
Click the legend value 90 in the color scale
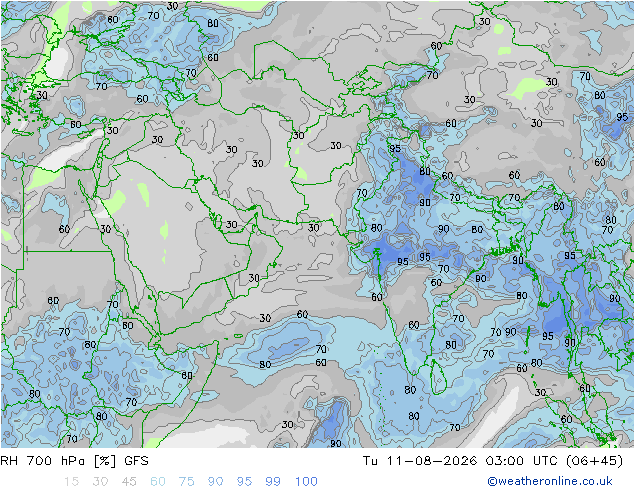215,482
